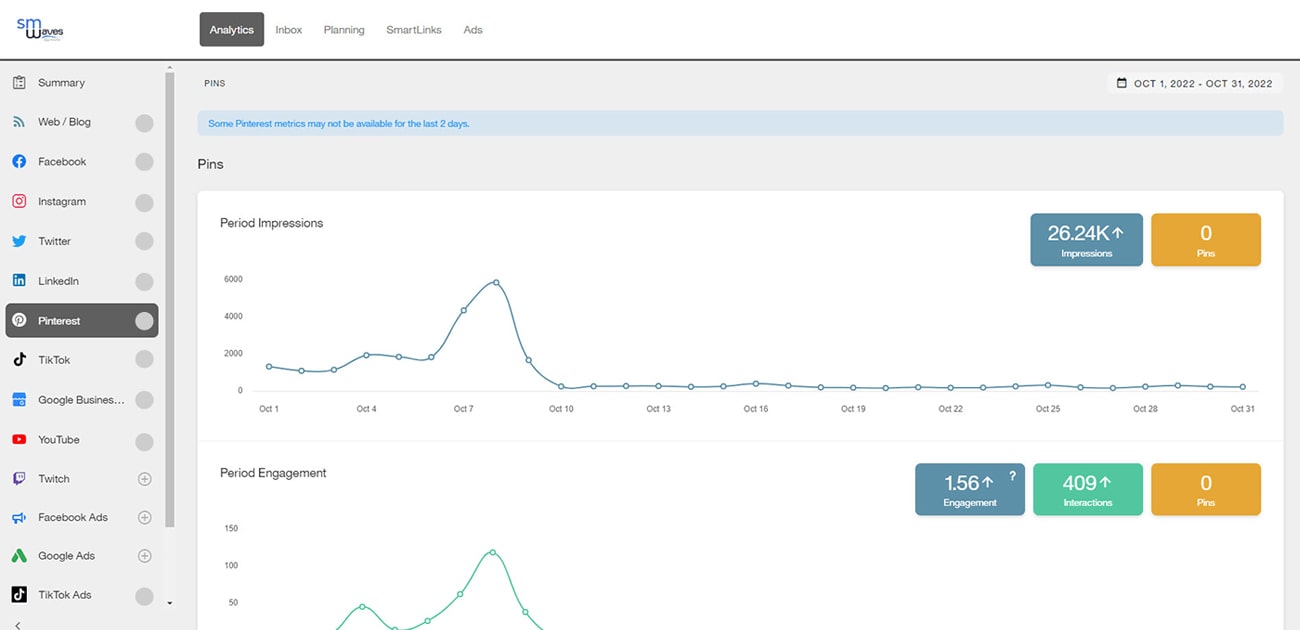1300x630 pixels.
Task: Toggle the YouTube status circle
Action: [x=144, y=440]
